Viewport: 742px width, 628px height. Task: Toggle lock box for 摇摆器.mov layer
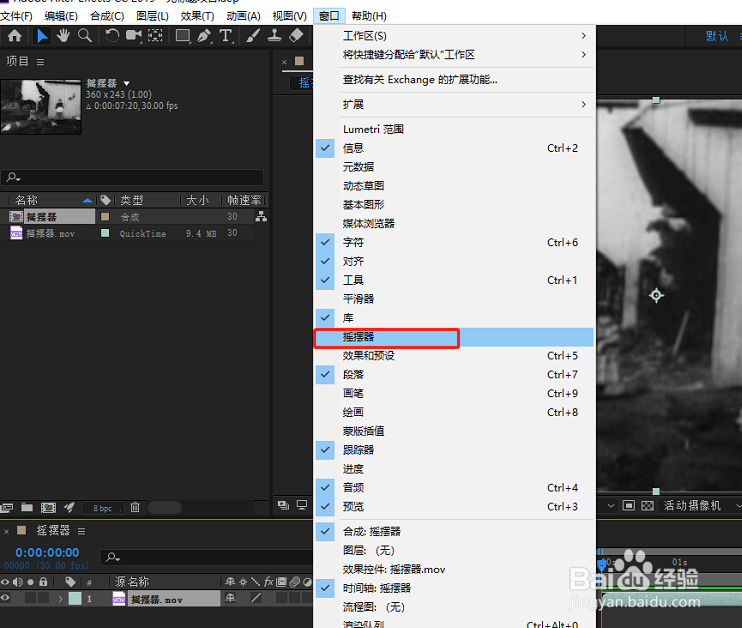point(43,598)
